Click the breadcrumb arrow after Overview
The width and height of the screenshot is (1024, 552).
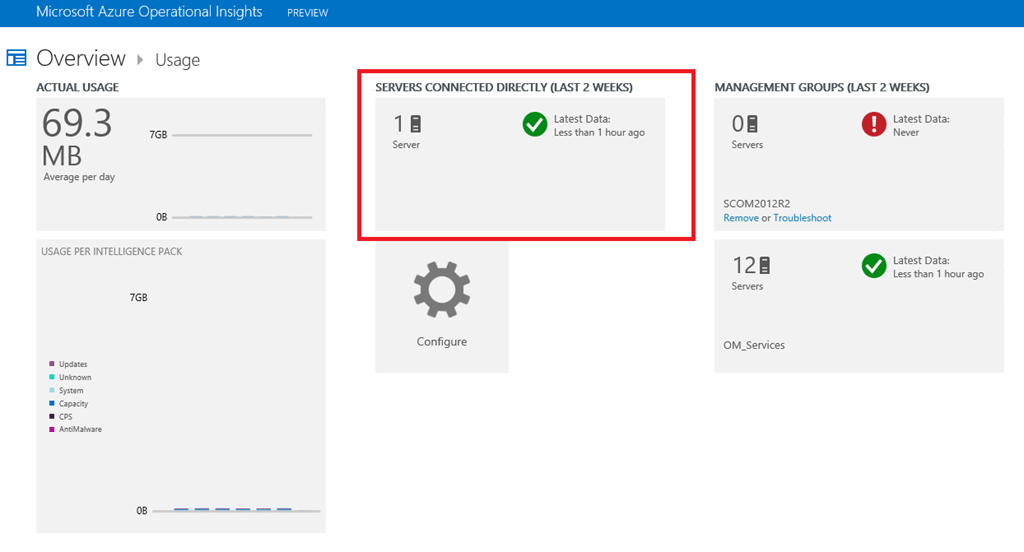[140, 59]
